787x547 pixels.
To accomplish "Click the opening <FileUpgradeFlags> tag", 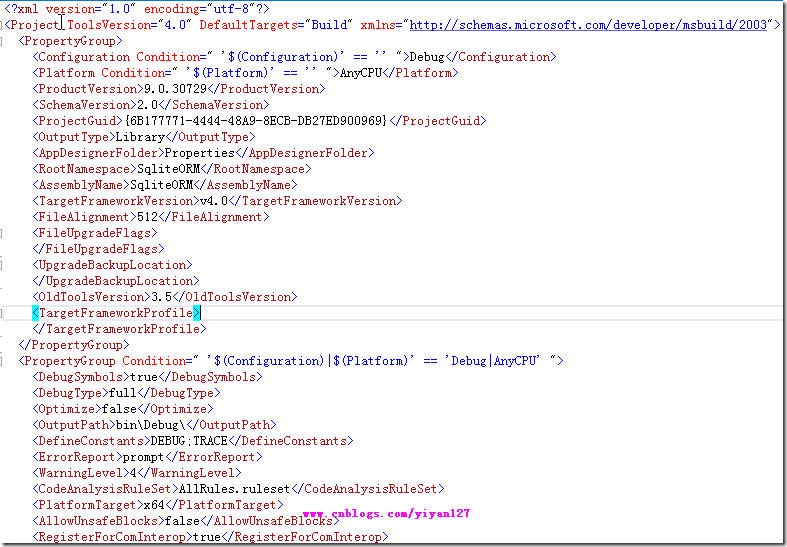I will (95, 233).
